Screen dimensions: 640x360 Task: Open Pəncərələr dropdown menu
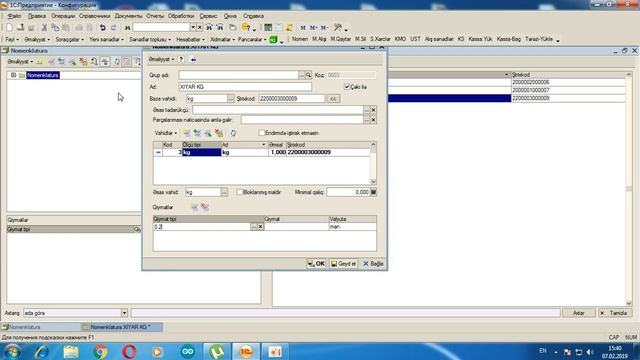[252, 40]
